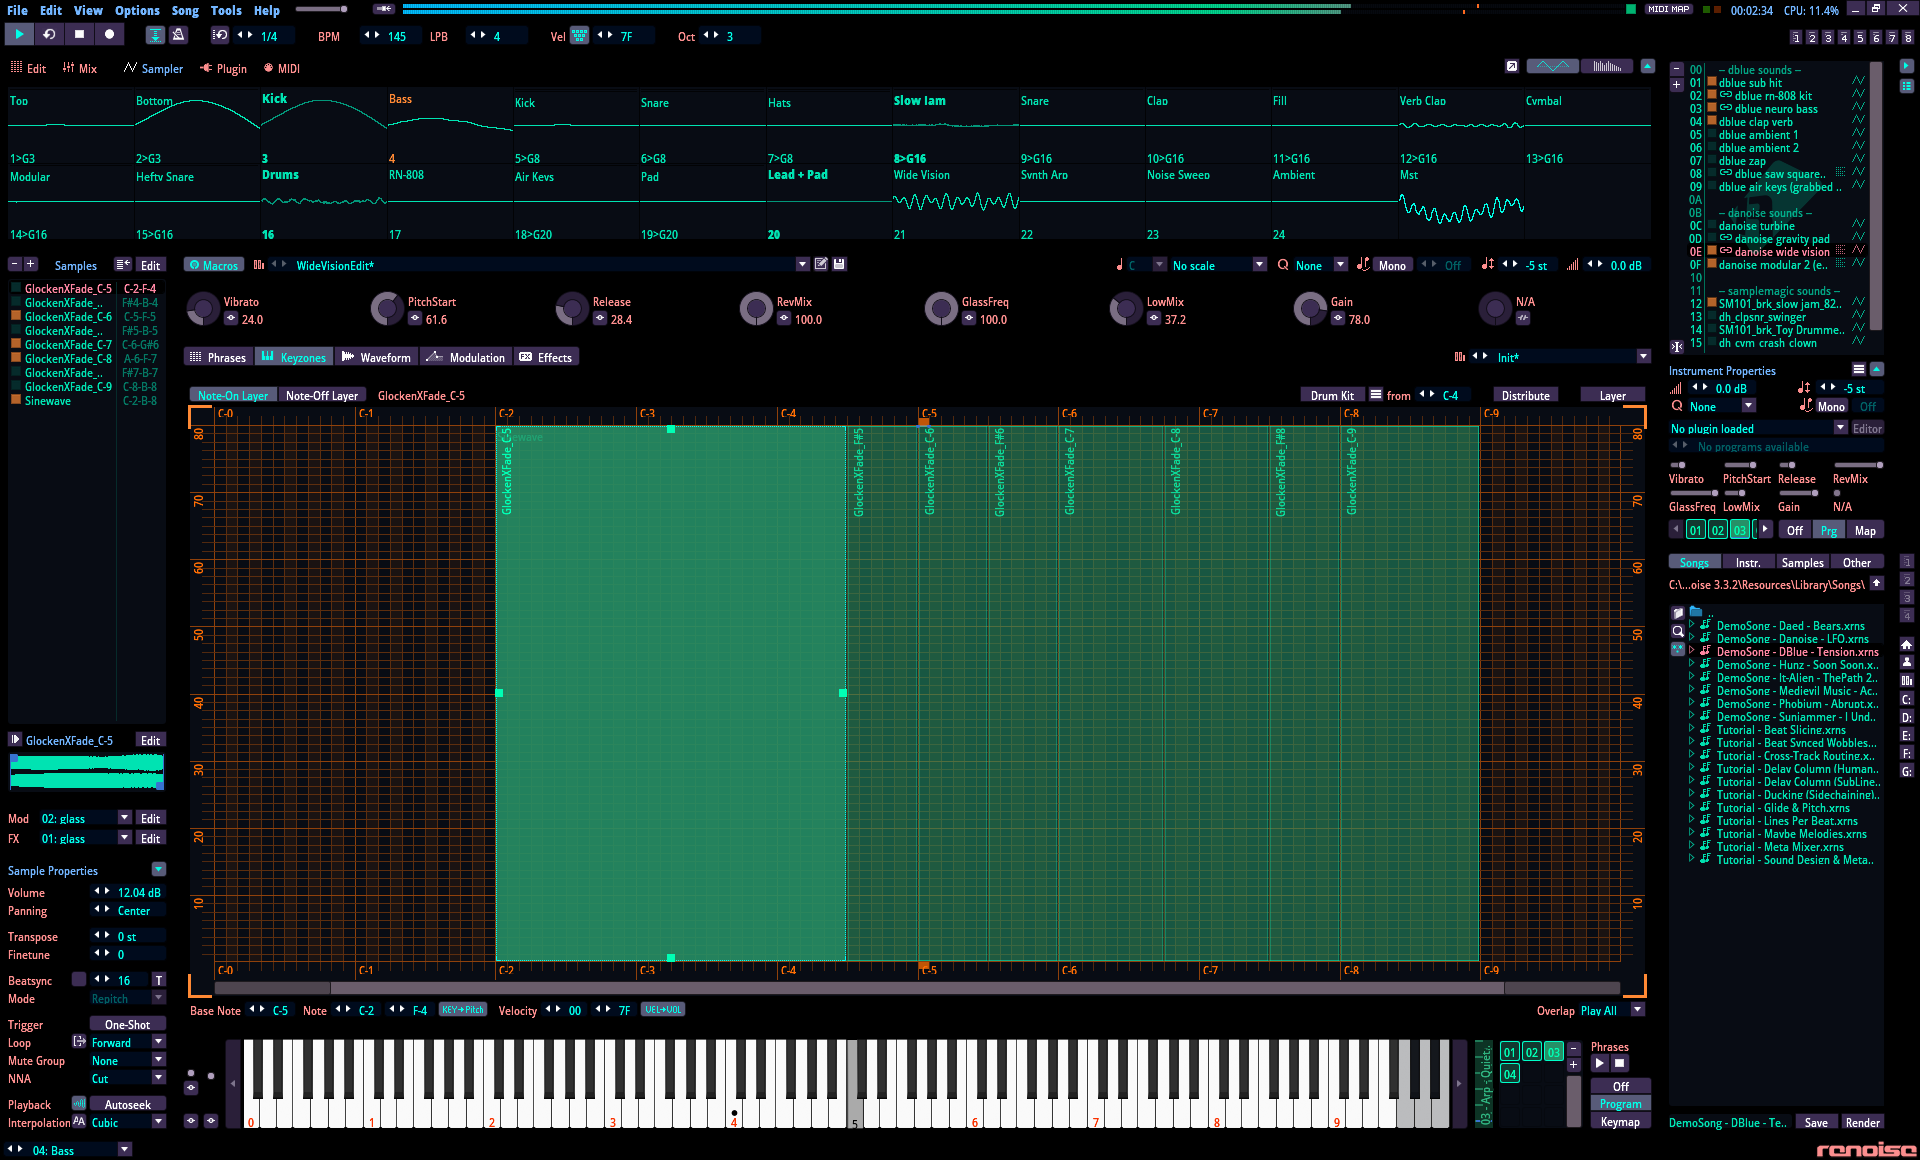Save the WideVisionEdit macro preset via disk icon

840,264
